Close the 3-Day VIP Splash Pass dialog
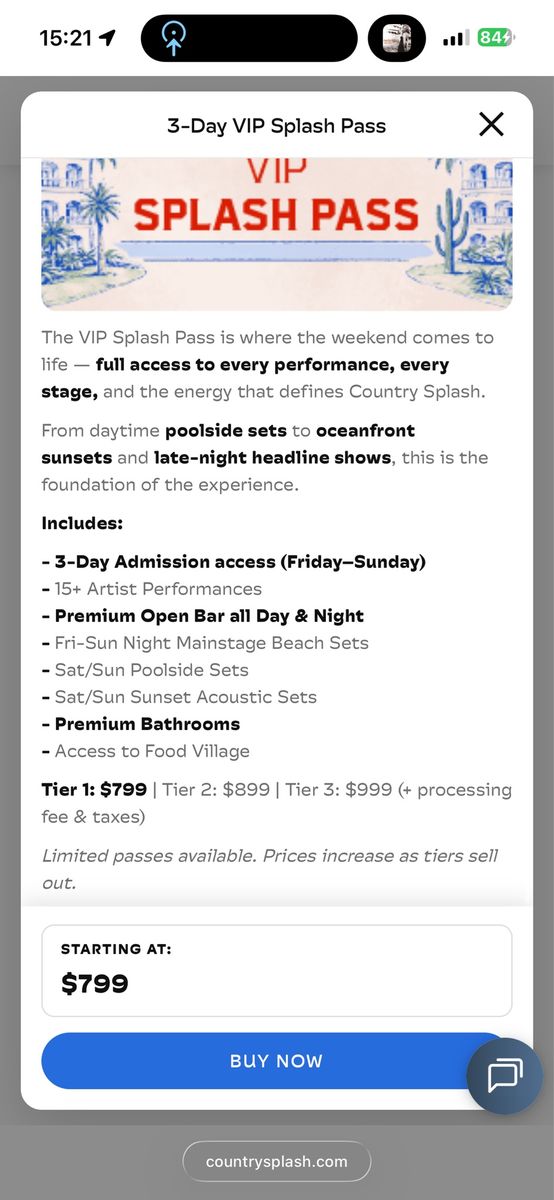This screenshot has height=1200, width=554. pos(491,124)
